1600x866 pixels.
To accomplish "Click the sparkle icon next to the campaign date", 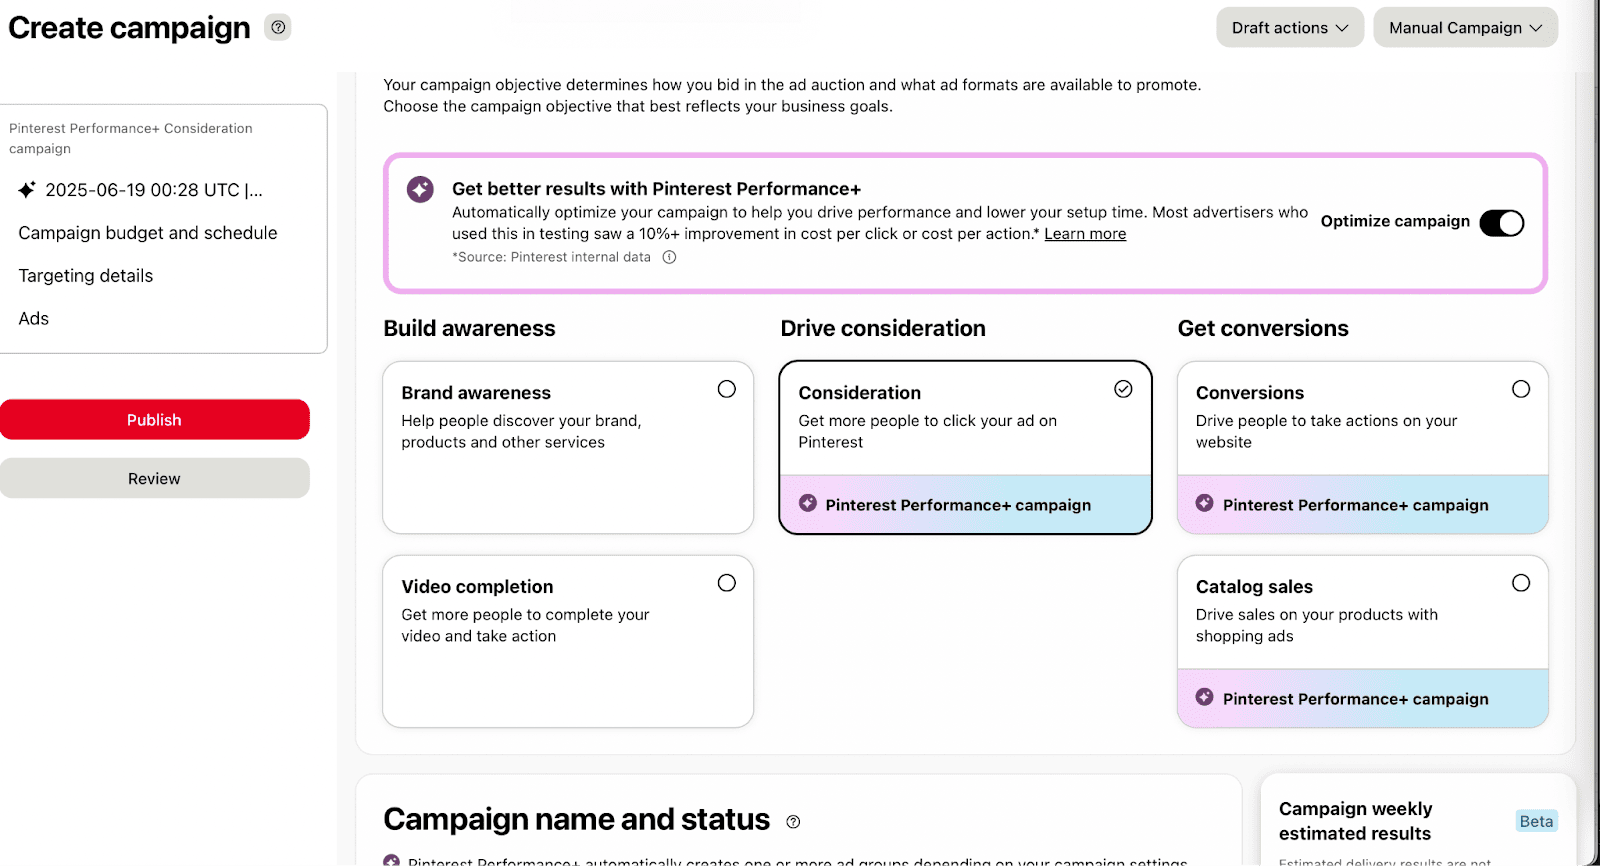I will [27, 190].
